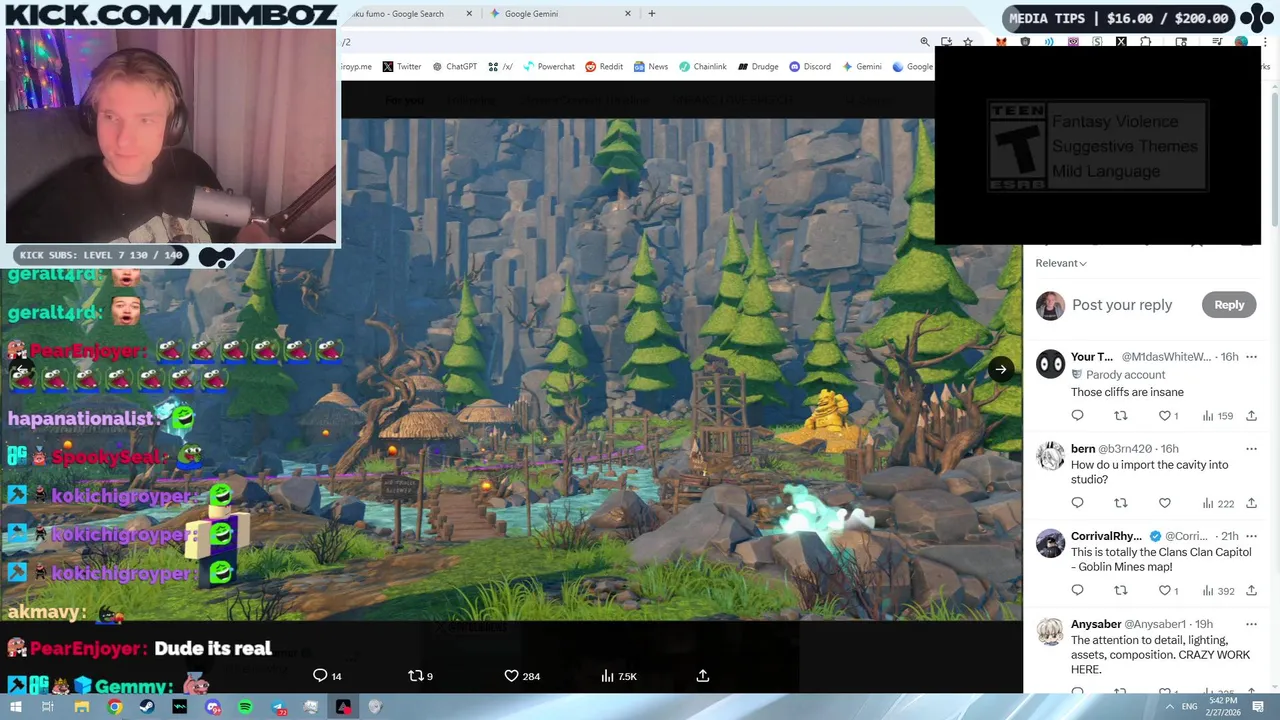The image size is (1280, 720).
Task: Click the next image arrow on media viewer
Action: coord(1000,369)
